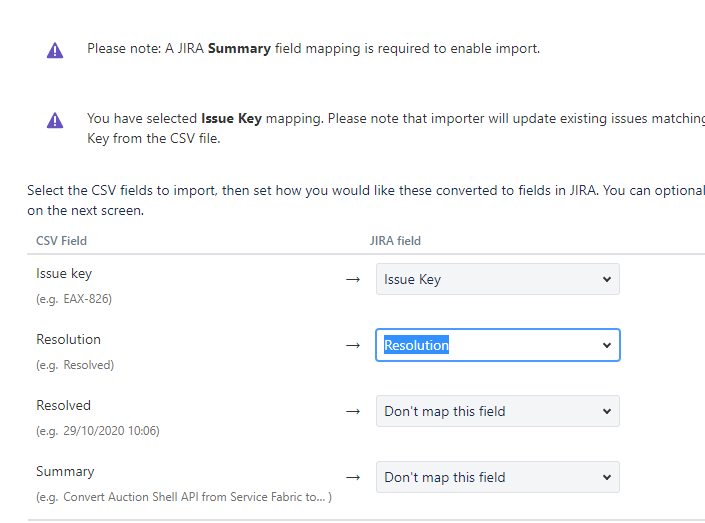The width and height of the screenshot is (705, 523).
Task: Click the arrow icon in the Resolved row
Action: (x=352, y=412)
